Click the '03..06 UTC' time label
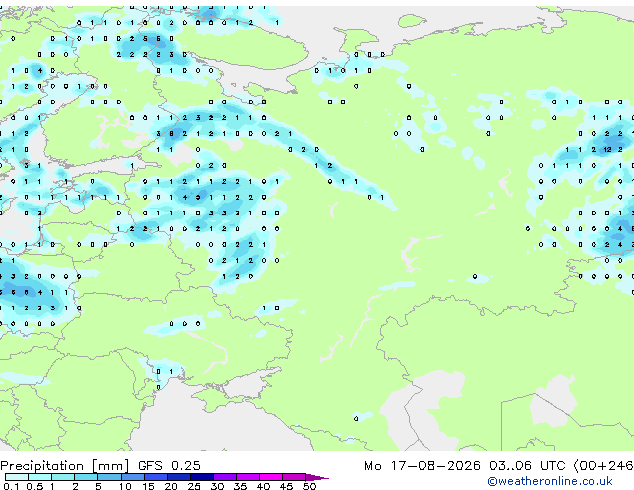This screenshot has width=634, height=490. [x=526, y=466]
